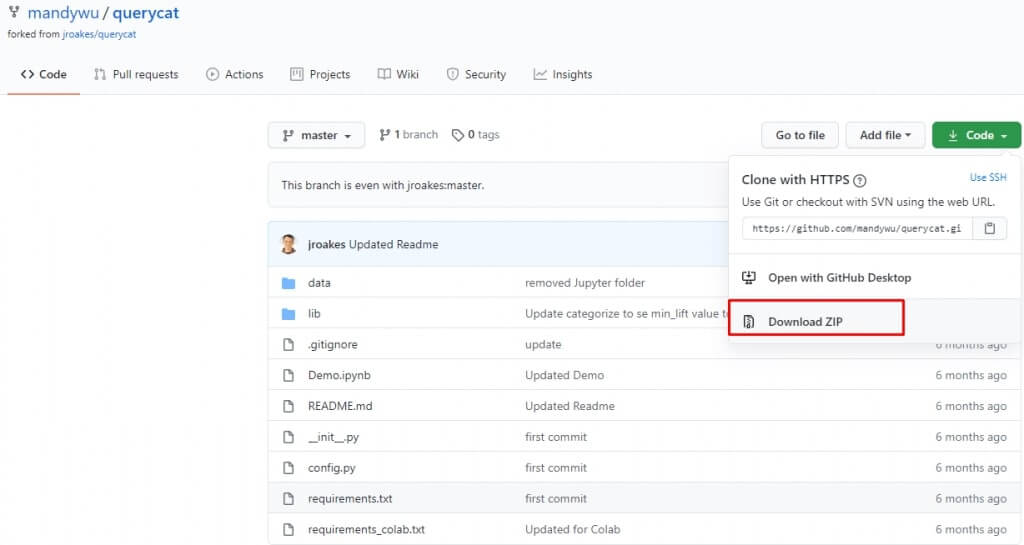Open the lib folder
The height and width of the screenshot is (545, 1024).
314,313
